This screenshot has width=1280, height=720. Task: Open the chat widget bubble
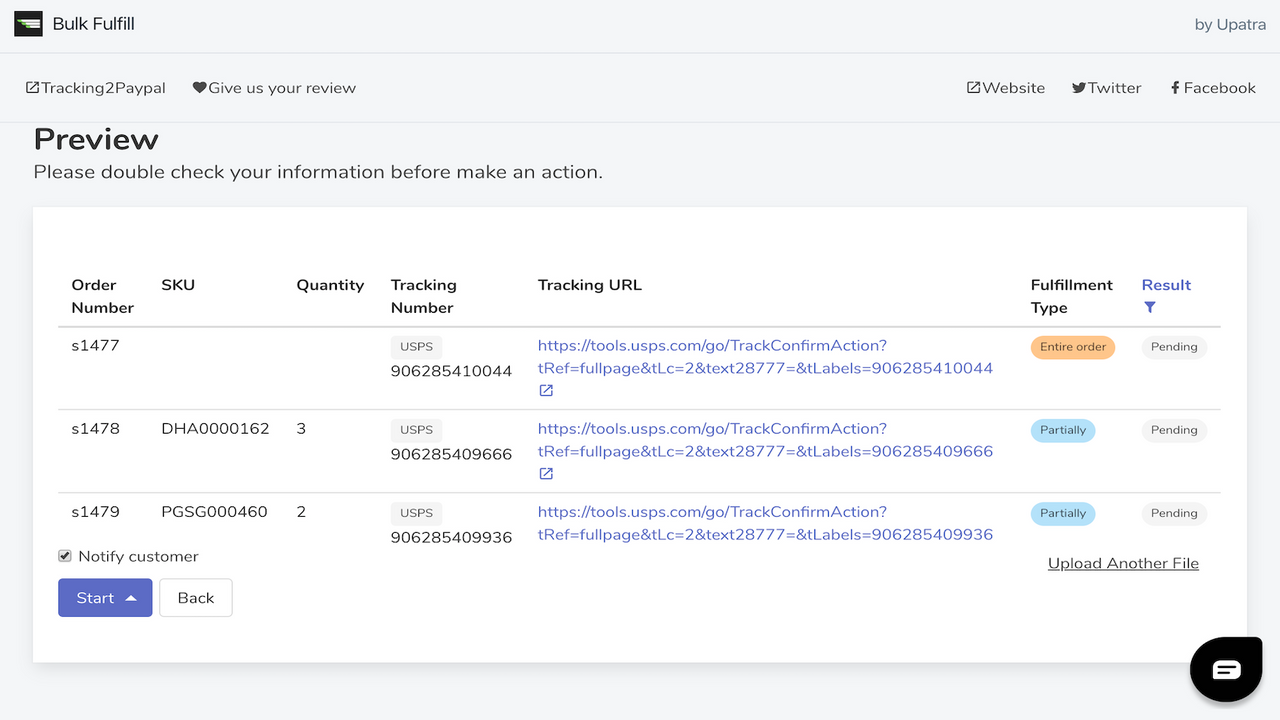click(x=1226, y=669)
